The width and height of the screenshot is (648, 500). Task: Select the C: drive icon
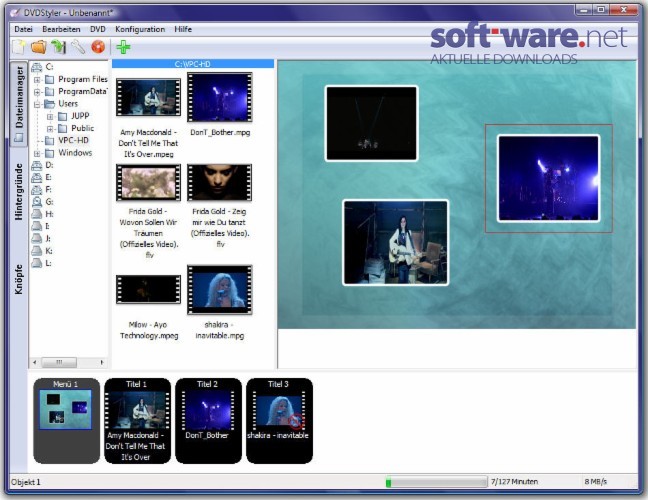37,67
